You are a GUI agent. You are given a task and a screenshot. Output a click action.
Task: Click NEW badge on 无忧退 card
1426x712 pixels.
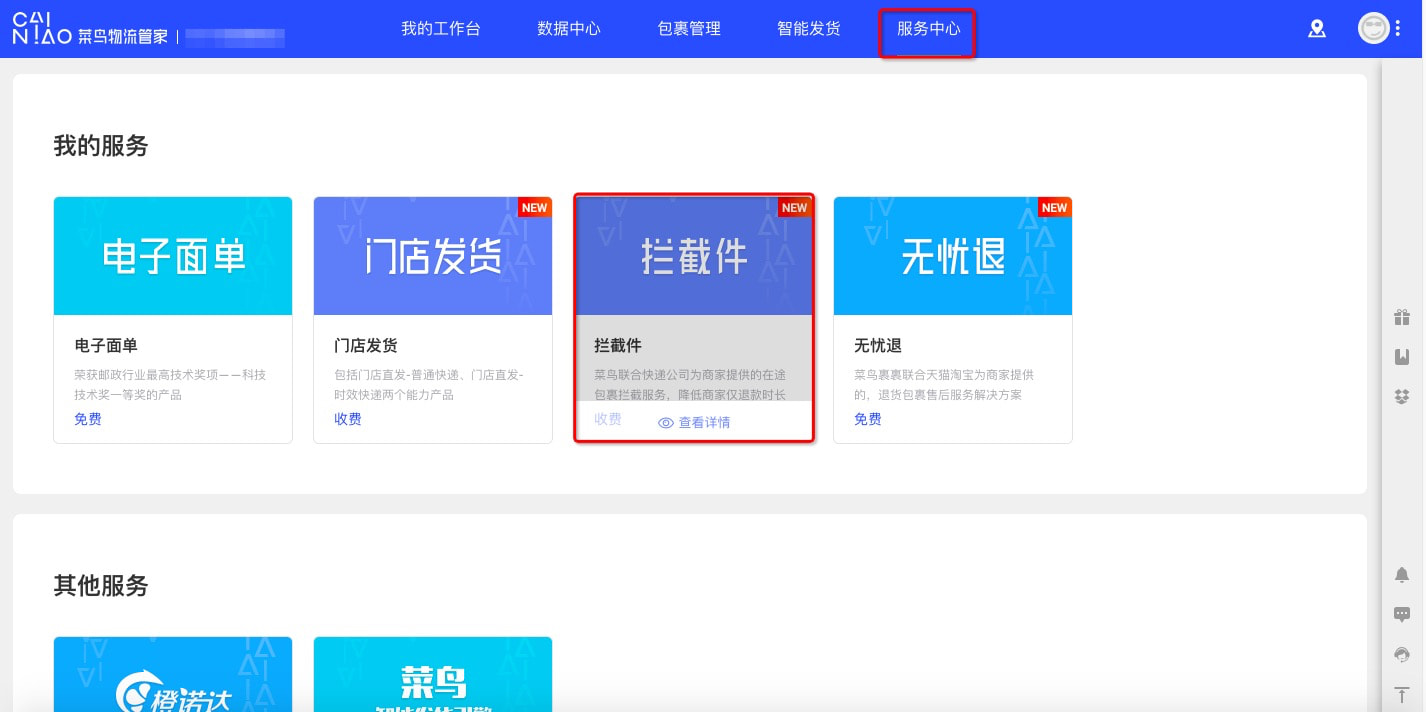tap(1055, 207)
